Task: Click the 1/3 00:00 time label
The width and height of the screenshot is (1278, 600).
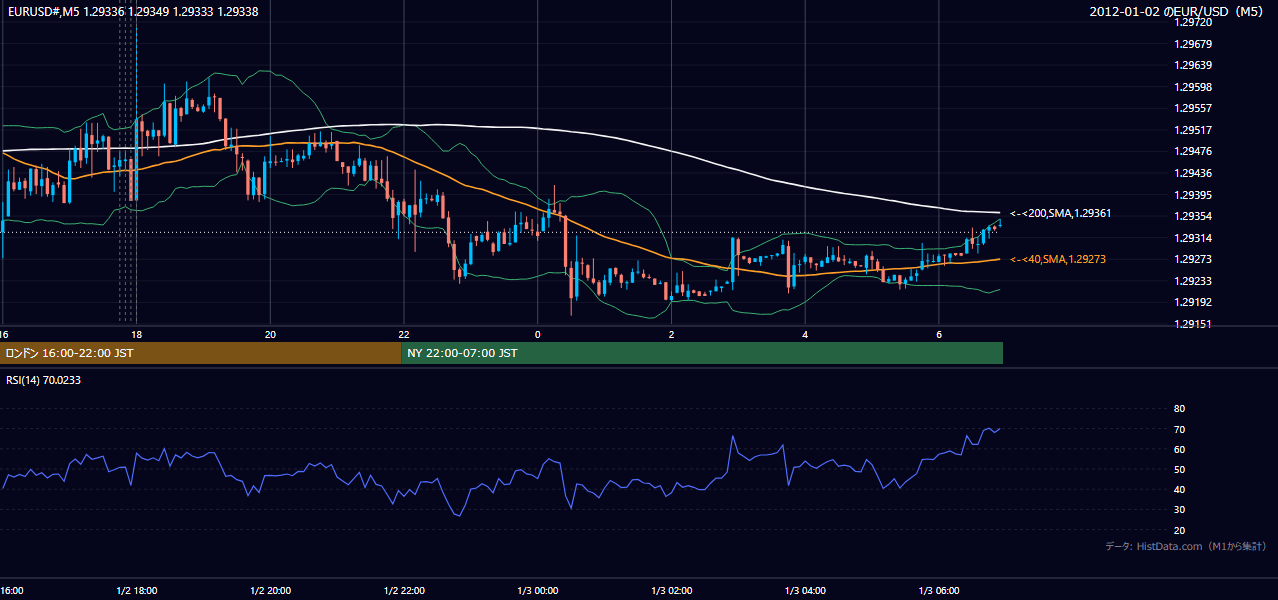Action: click(538, 590)
